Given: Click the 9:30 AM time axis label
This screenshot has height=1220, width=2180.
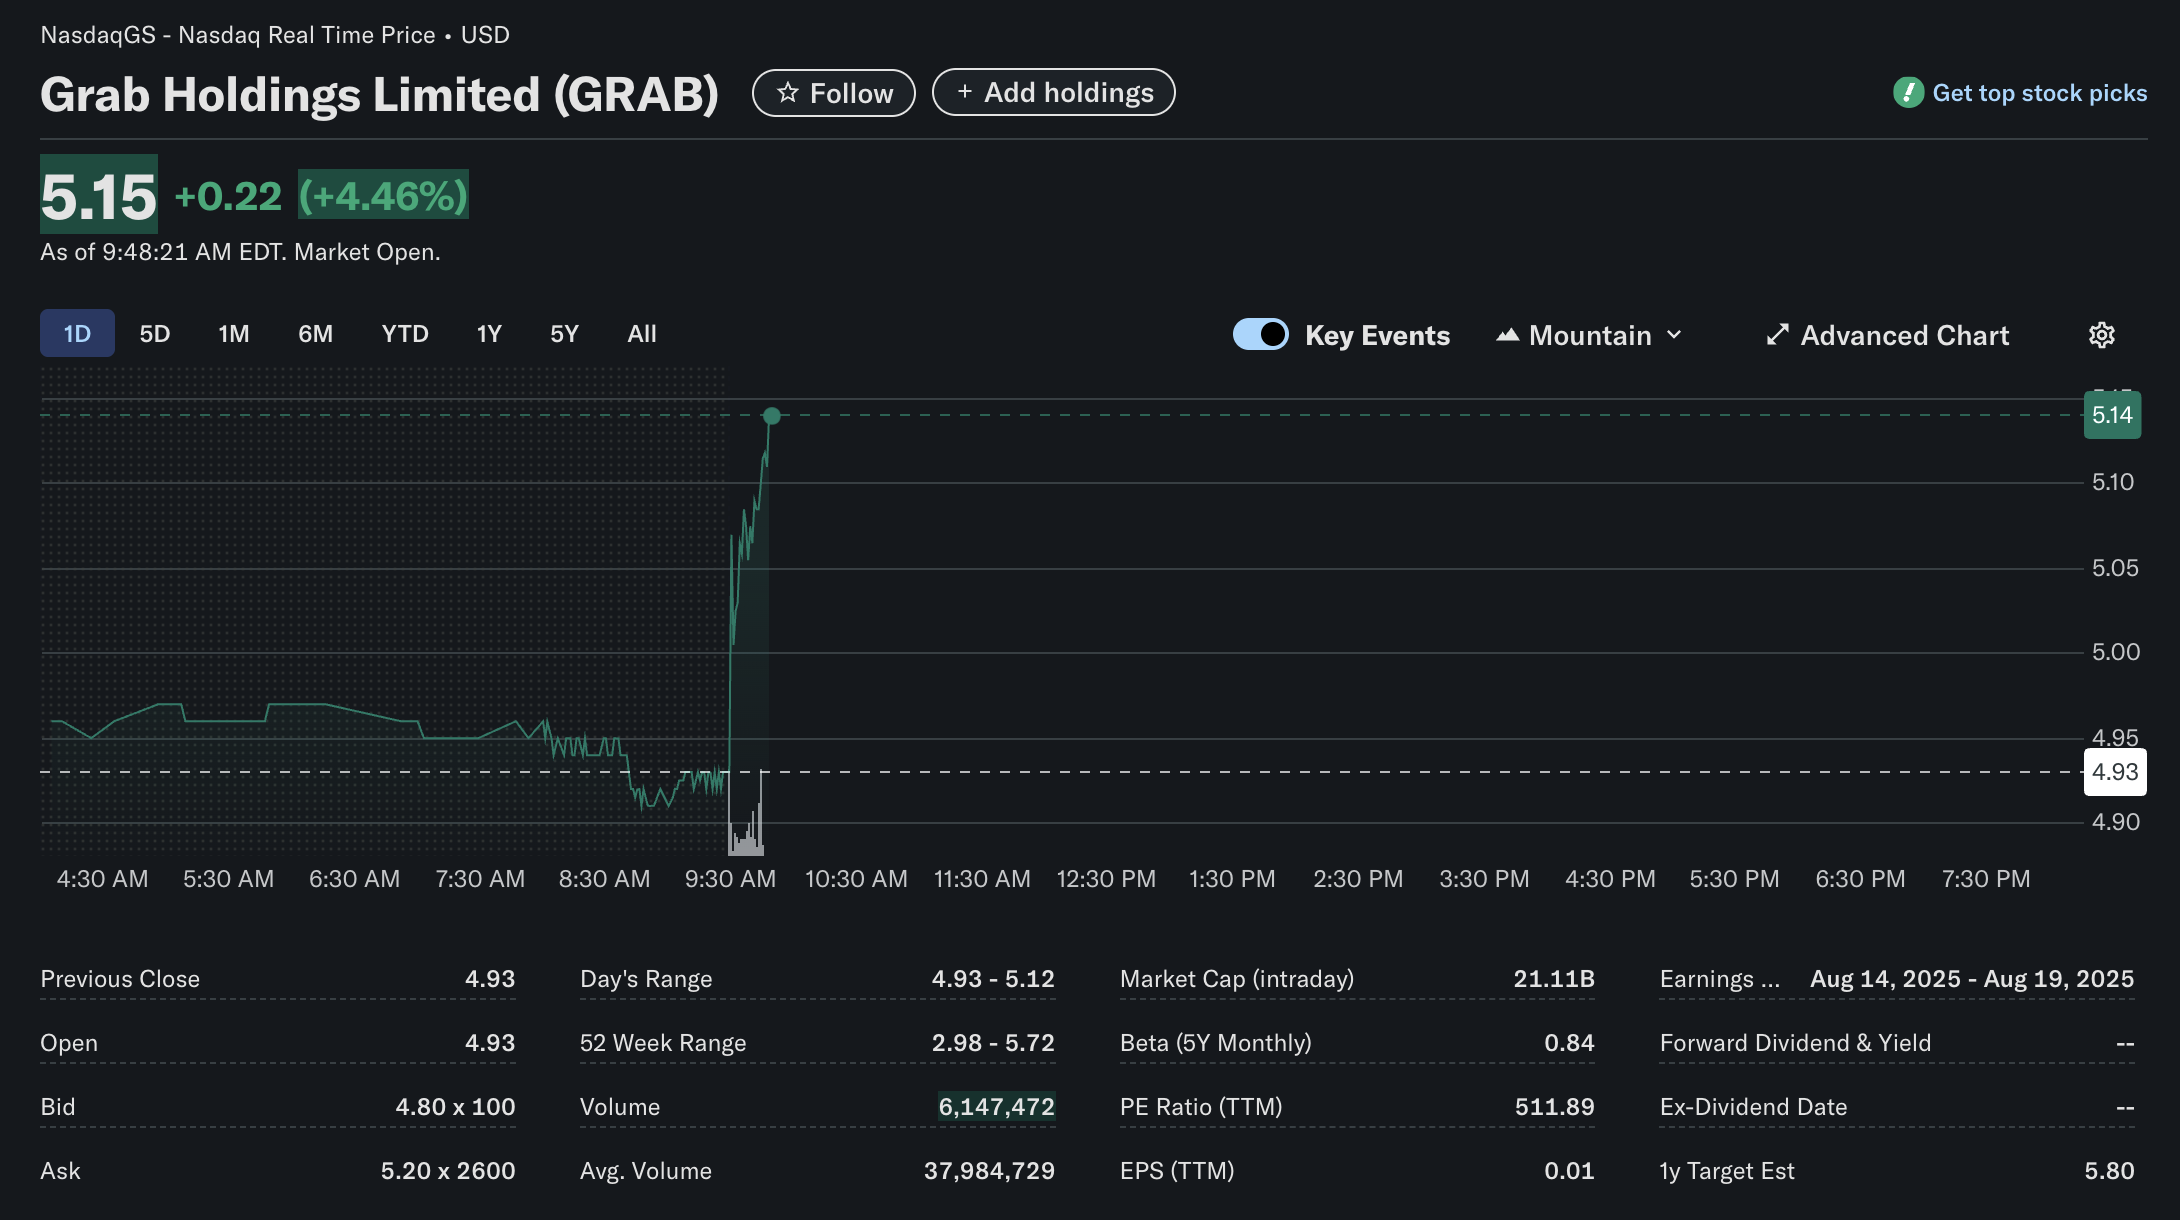Looking at the screenshot, I should pyautogui.click(x=730, y=879).
